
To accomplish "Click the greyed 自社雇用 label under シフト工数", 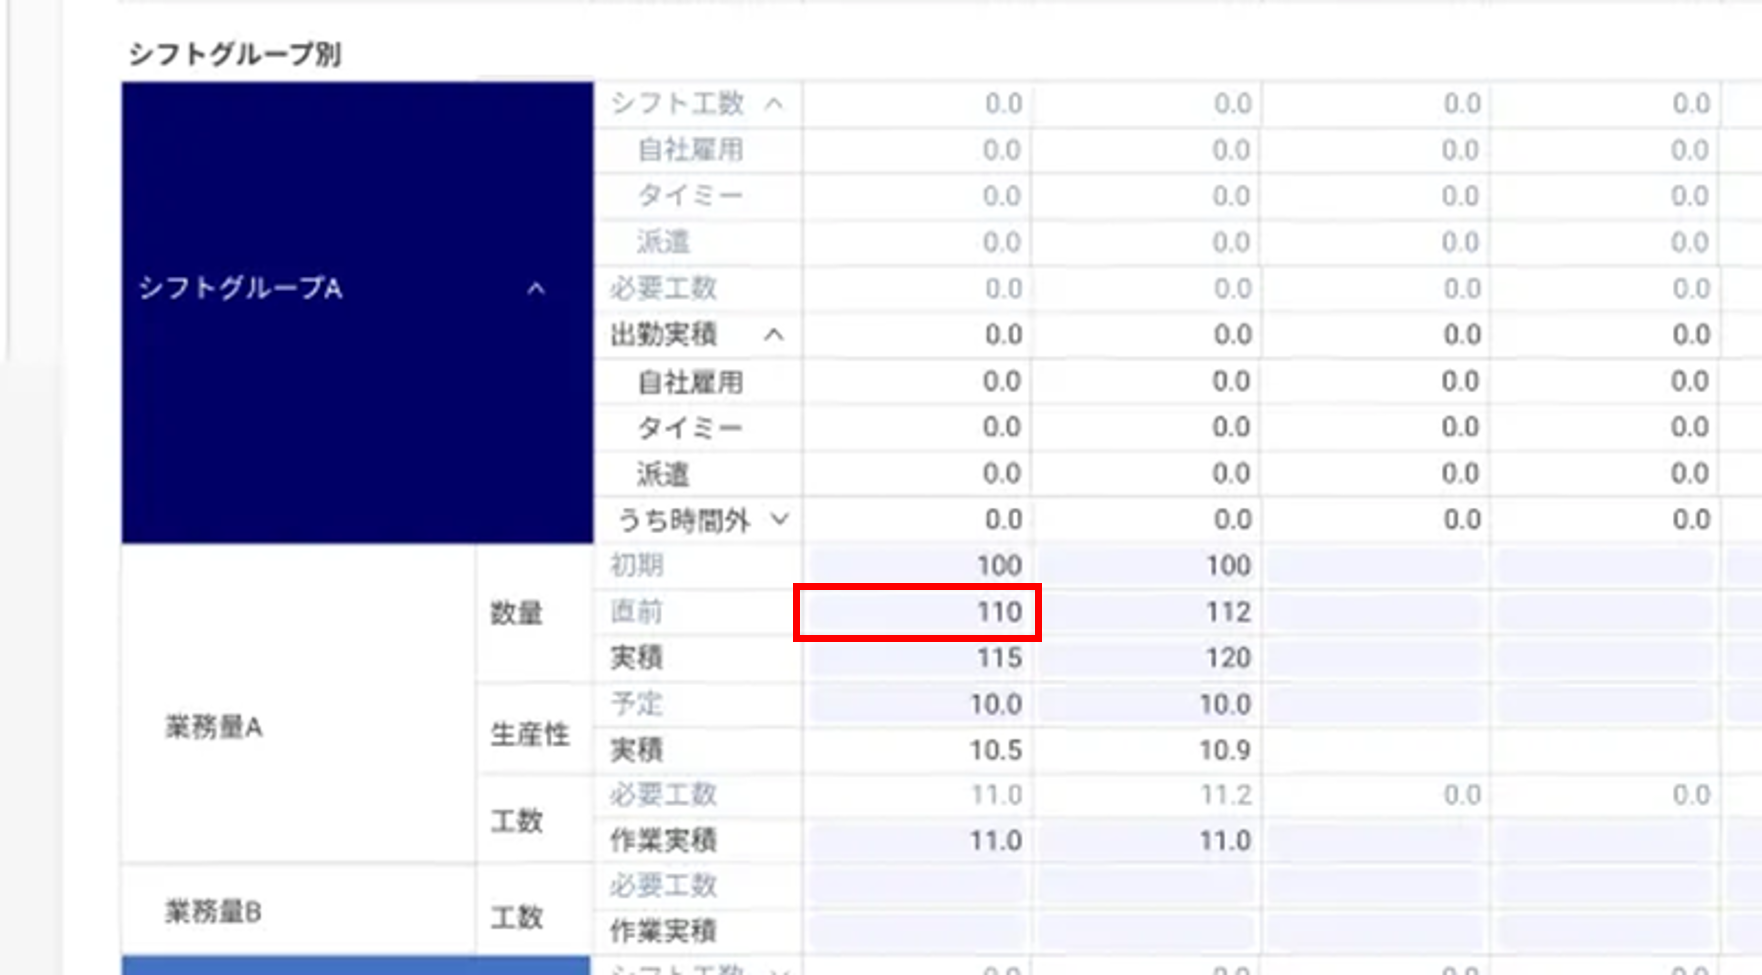I will pos(690,150).
